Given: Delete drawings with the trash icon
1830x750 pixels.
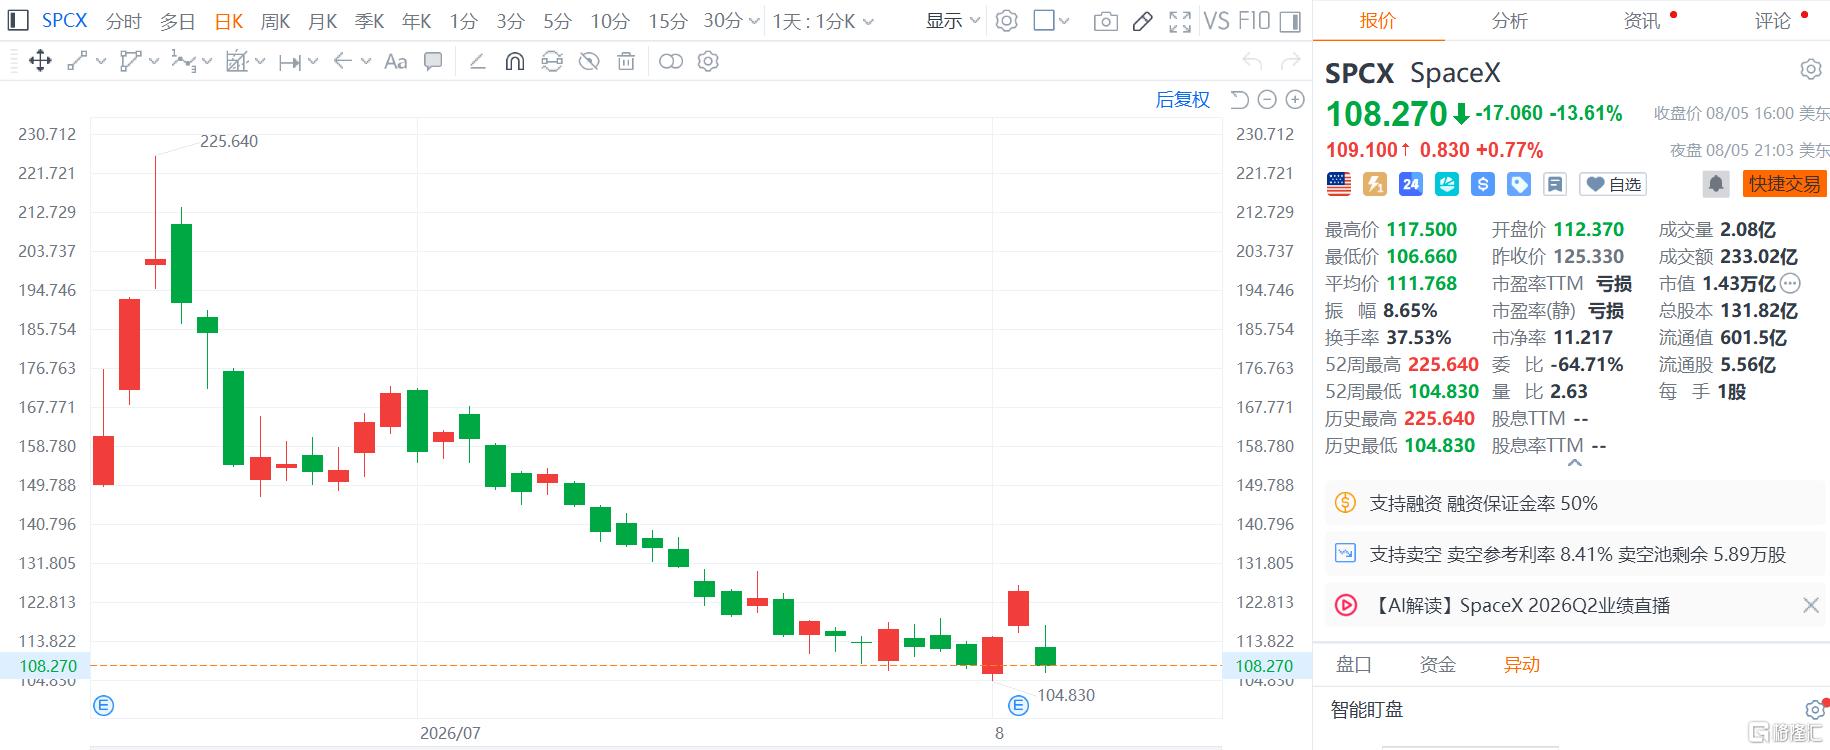Looking at the screenshot, I should pyautogui.click(x=626, y=62).
